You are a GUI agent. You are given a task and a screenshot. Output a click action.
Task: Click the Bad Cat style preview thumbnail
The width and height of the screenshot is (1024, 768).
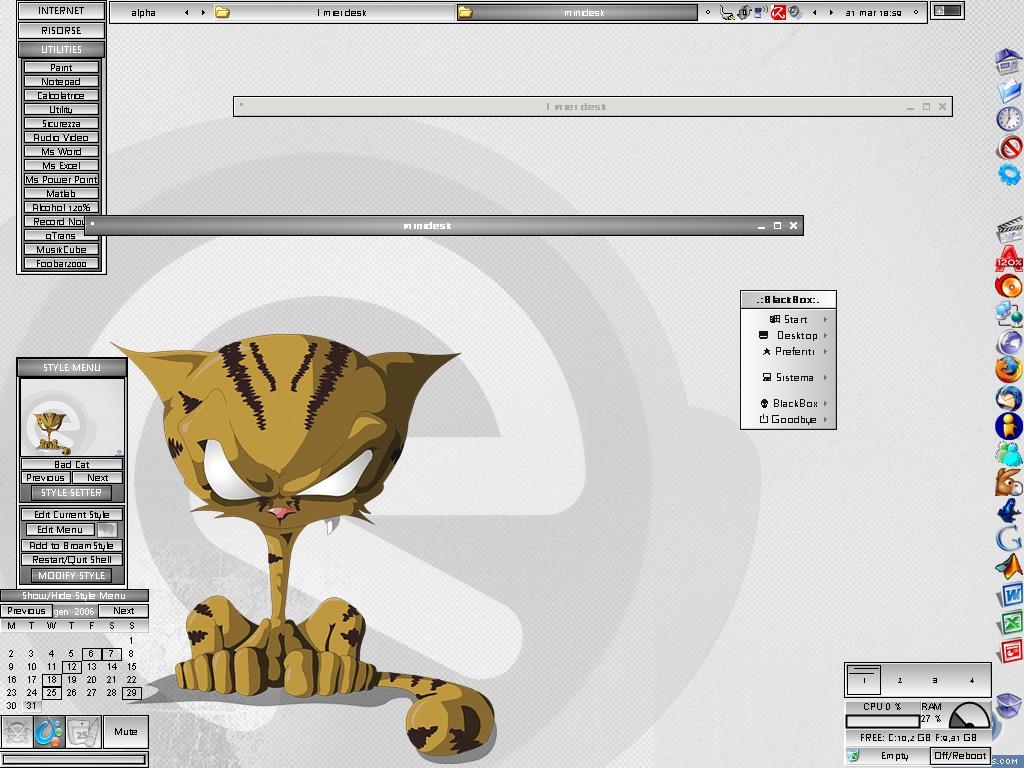tap(72, 417)
